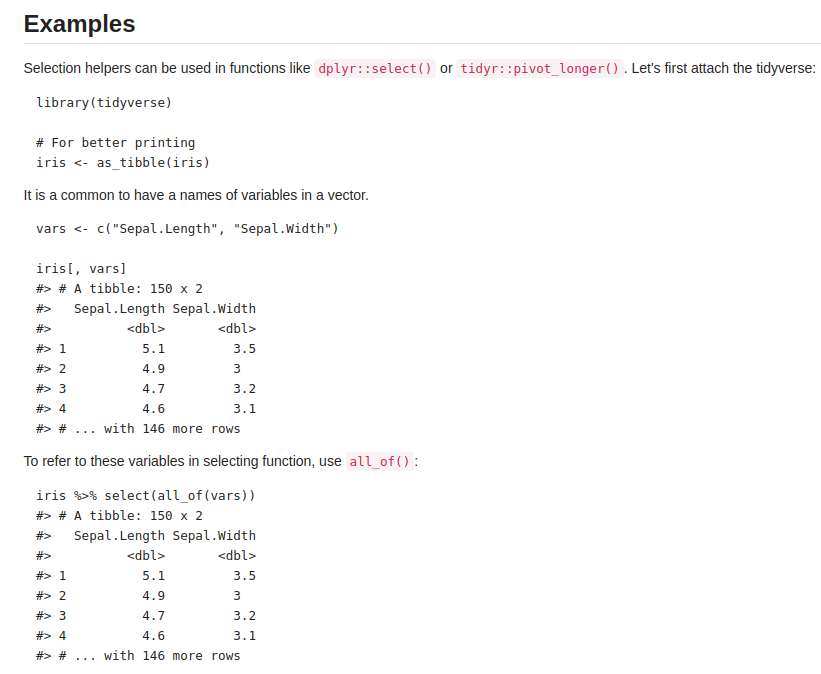Select the "# For better printing" comment

click(116, 142)
